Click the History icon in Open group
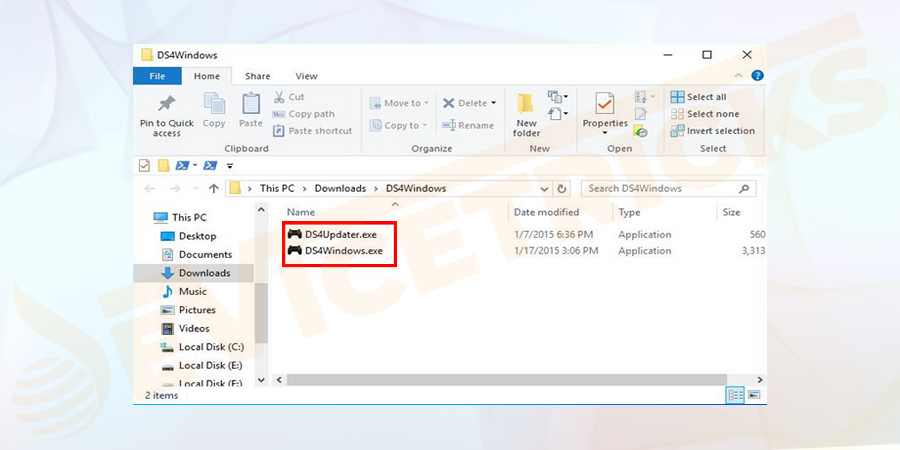The height and width of the screenshot is (450, 900). click(x=641, y=131)
